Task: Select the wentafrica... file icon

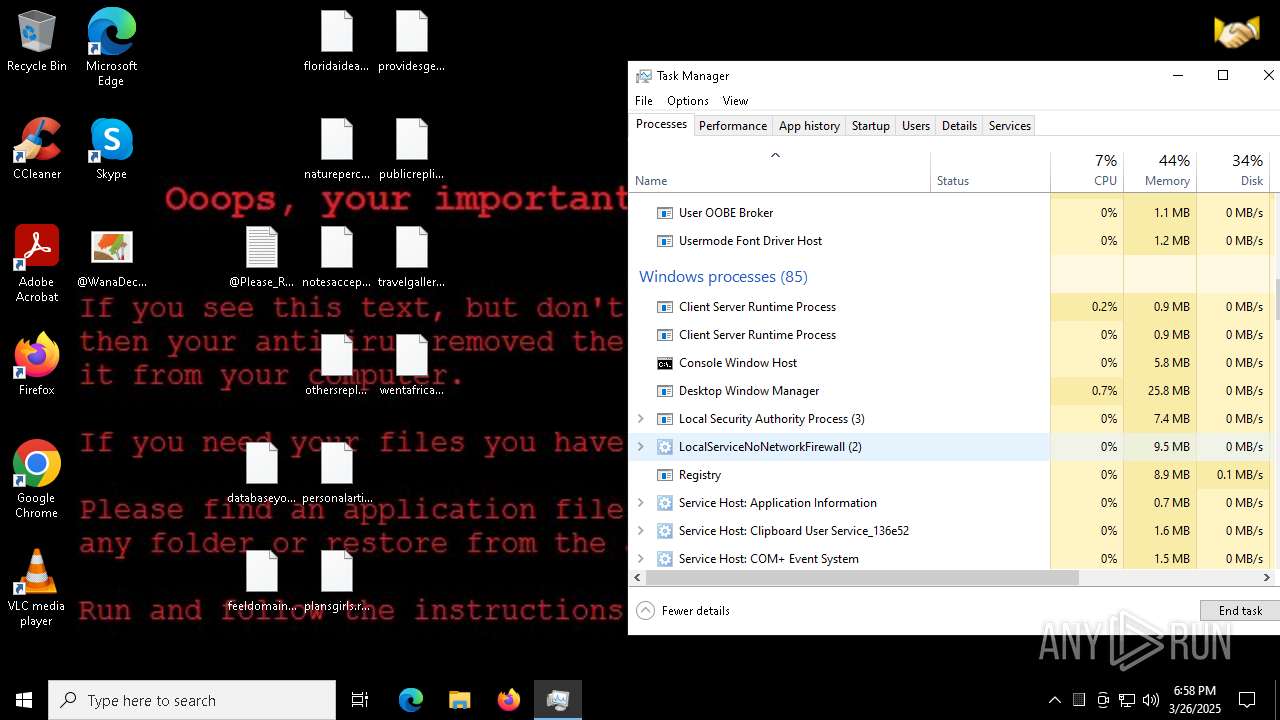Action: point(411,366)
